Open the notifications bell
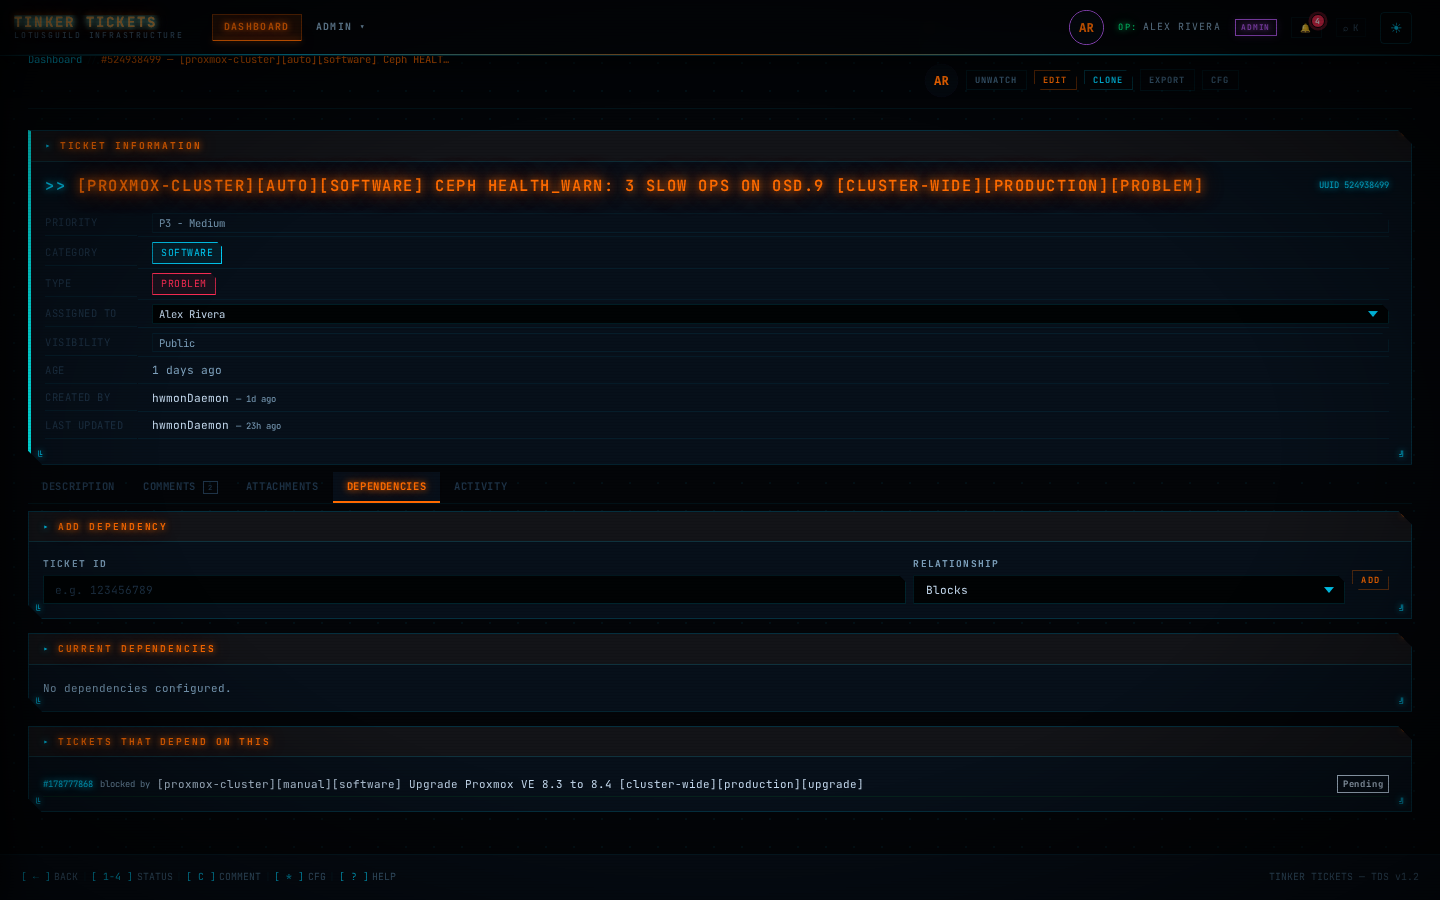1440x900 pixels. tap(1305, 28)
